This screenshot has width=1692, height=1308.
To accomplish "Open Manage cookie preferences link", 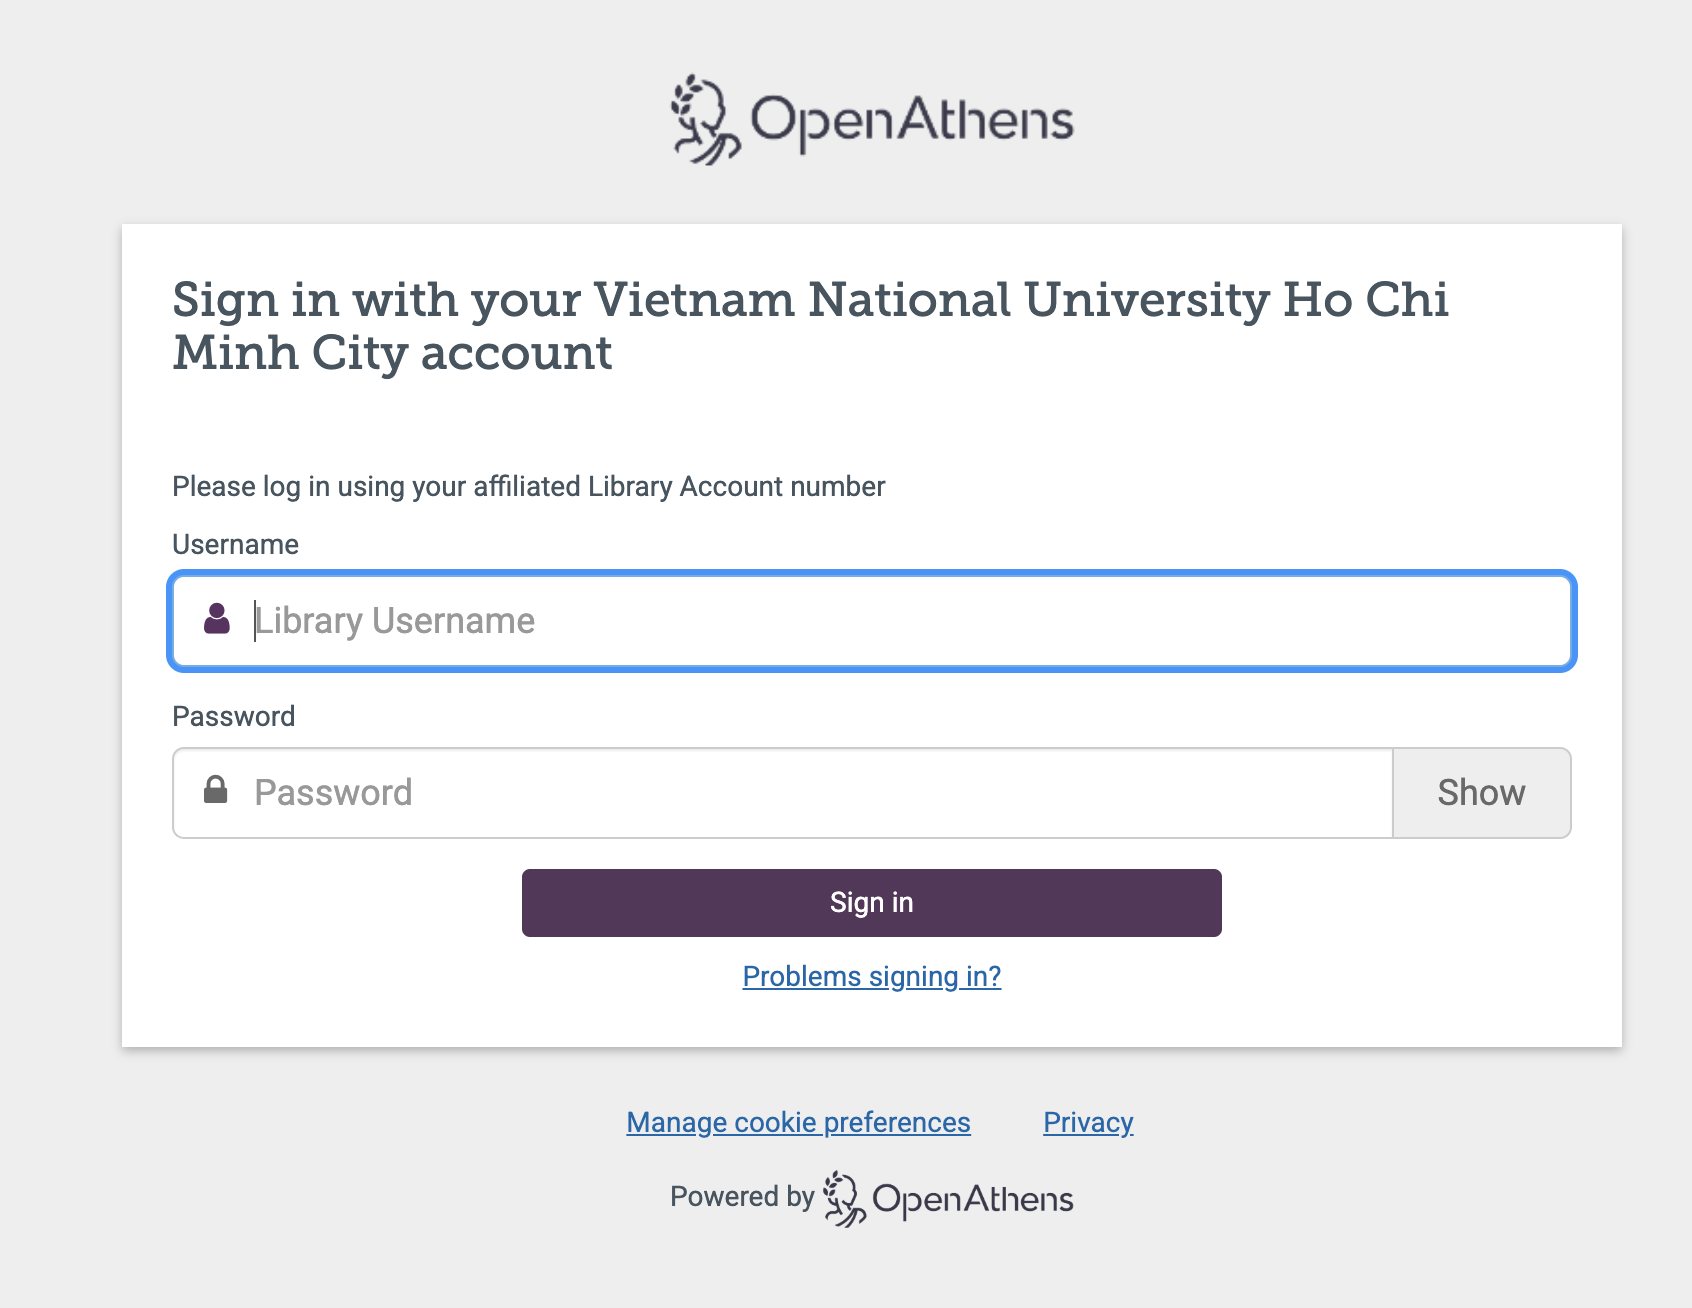I will tap(798, 1122).
